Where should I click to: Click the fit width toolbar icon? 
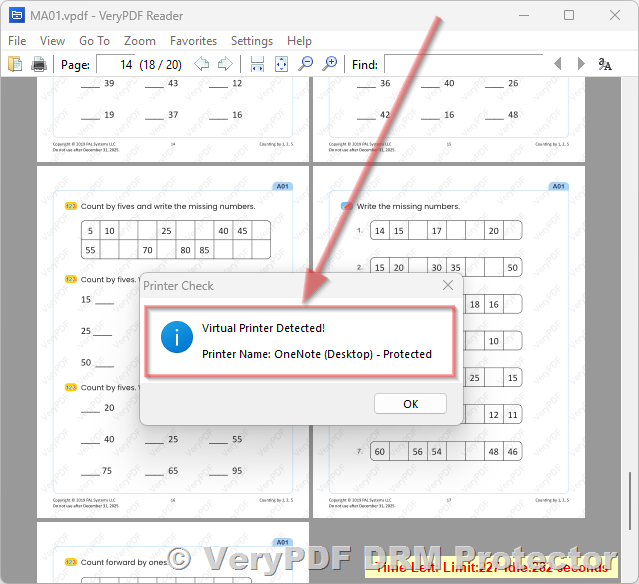[x=257, y=64]
